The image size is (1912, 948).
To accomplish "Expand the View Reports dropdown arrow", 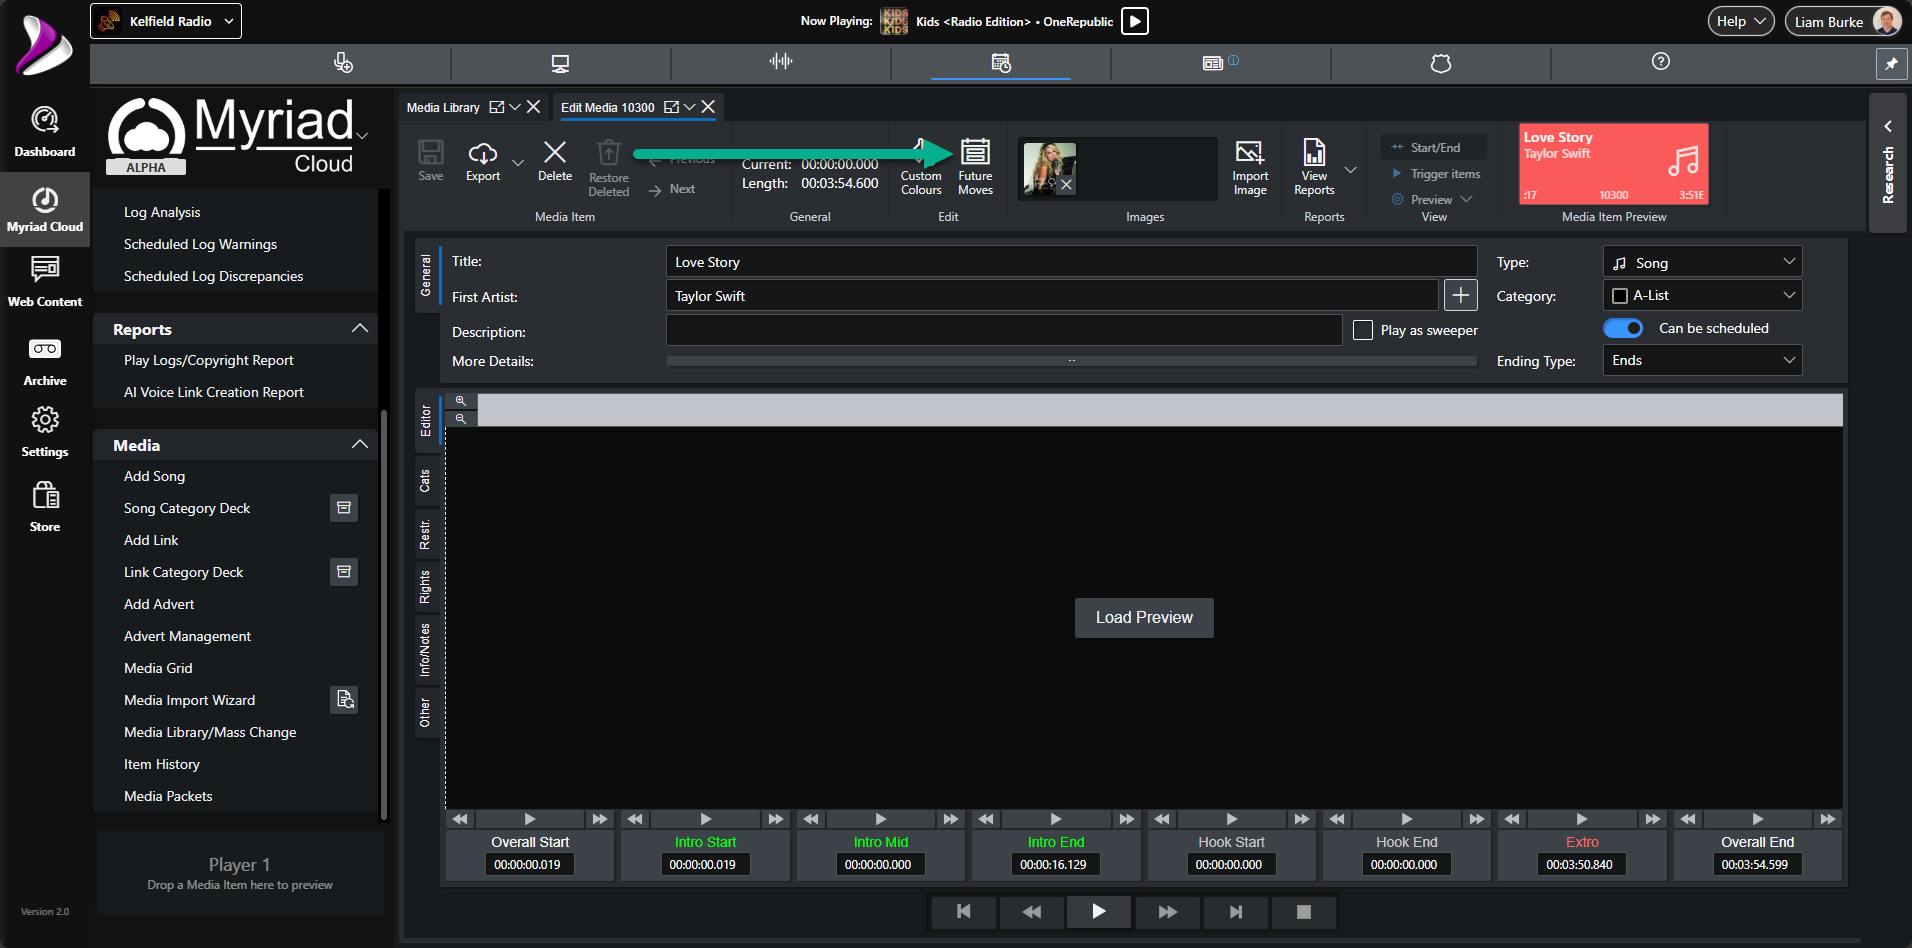I will (x=1351, y=170).
